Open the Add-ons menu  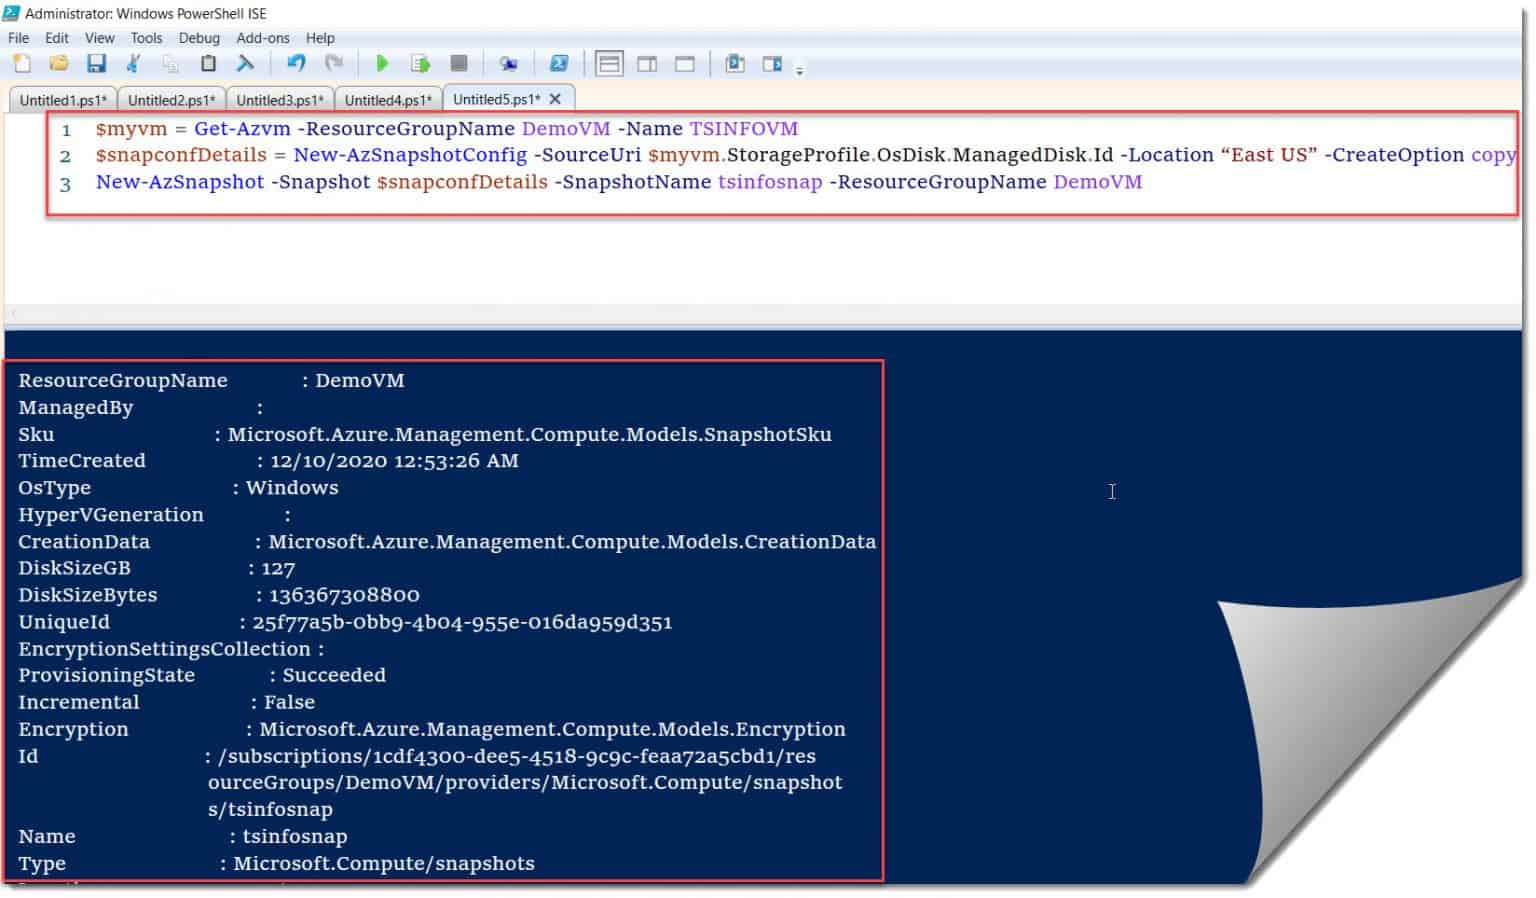[x=262, y=38]
